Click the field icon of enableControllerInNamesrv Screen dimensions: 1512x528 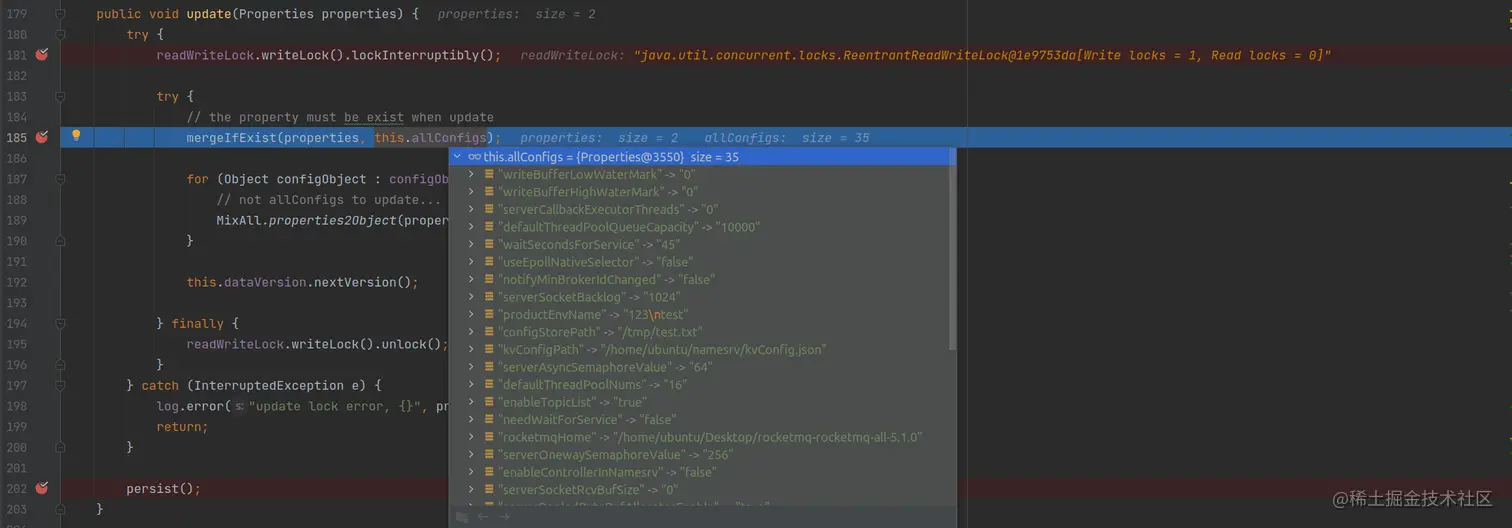coord(490,472)
